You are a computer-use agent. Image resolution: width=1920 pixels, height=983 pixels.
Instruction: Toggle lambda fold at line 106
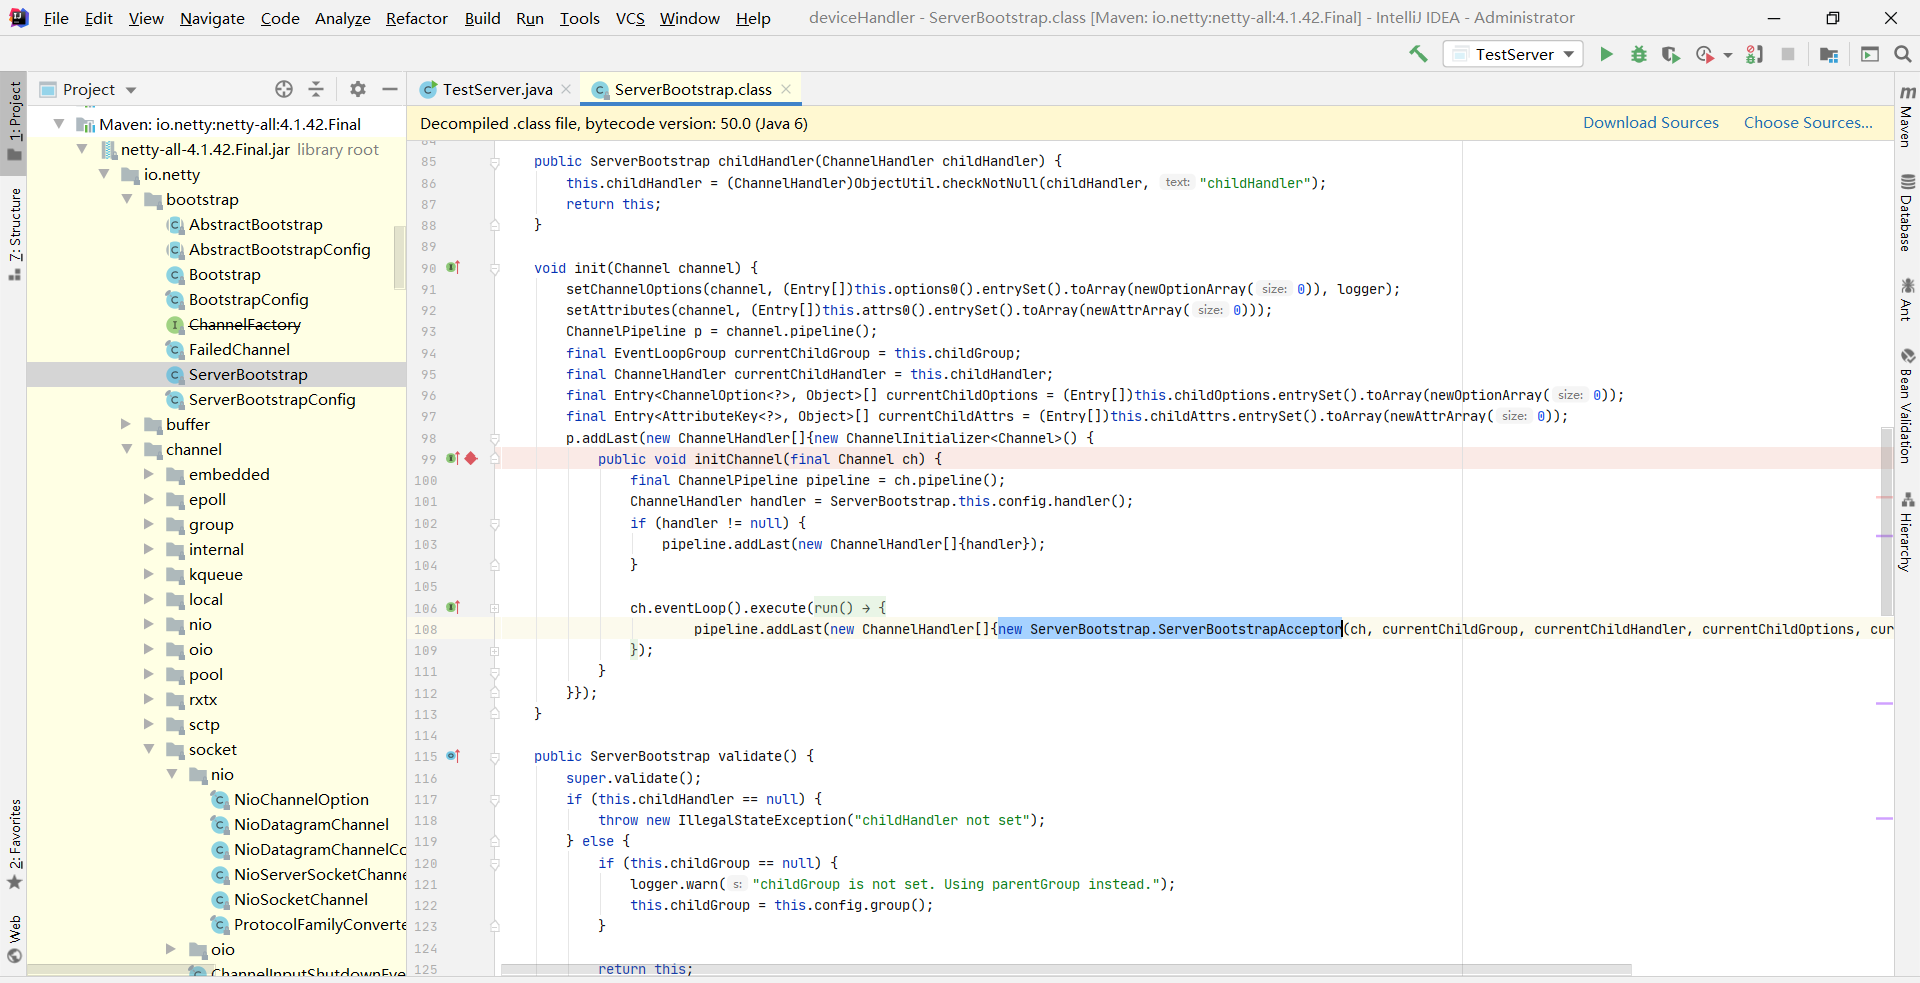coord(494,608)
